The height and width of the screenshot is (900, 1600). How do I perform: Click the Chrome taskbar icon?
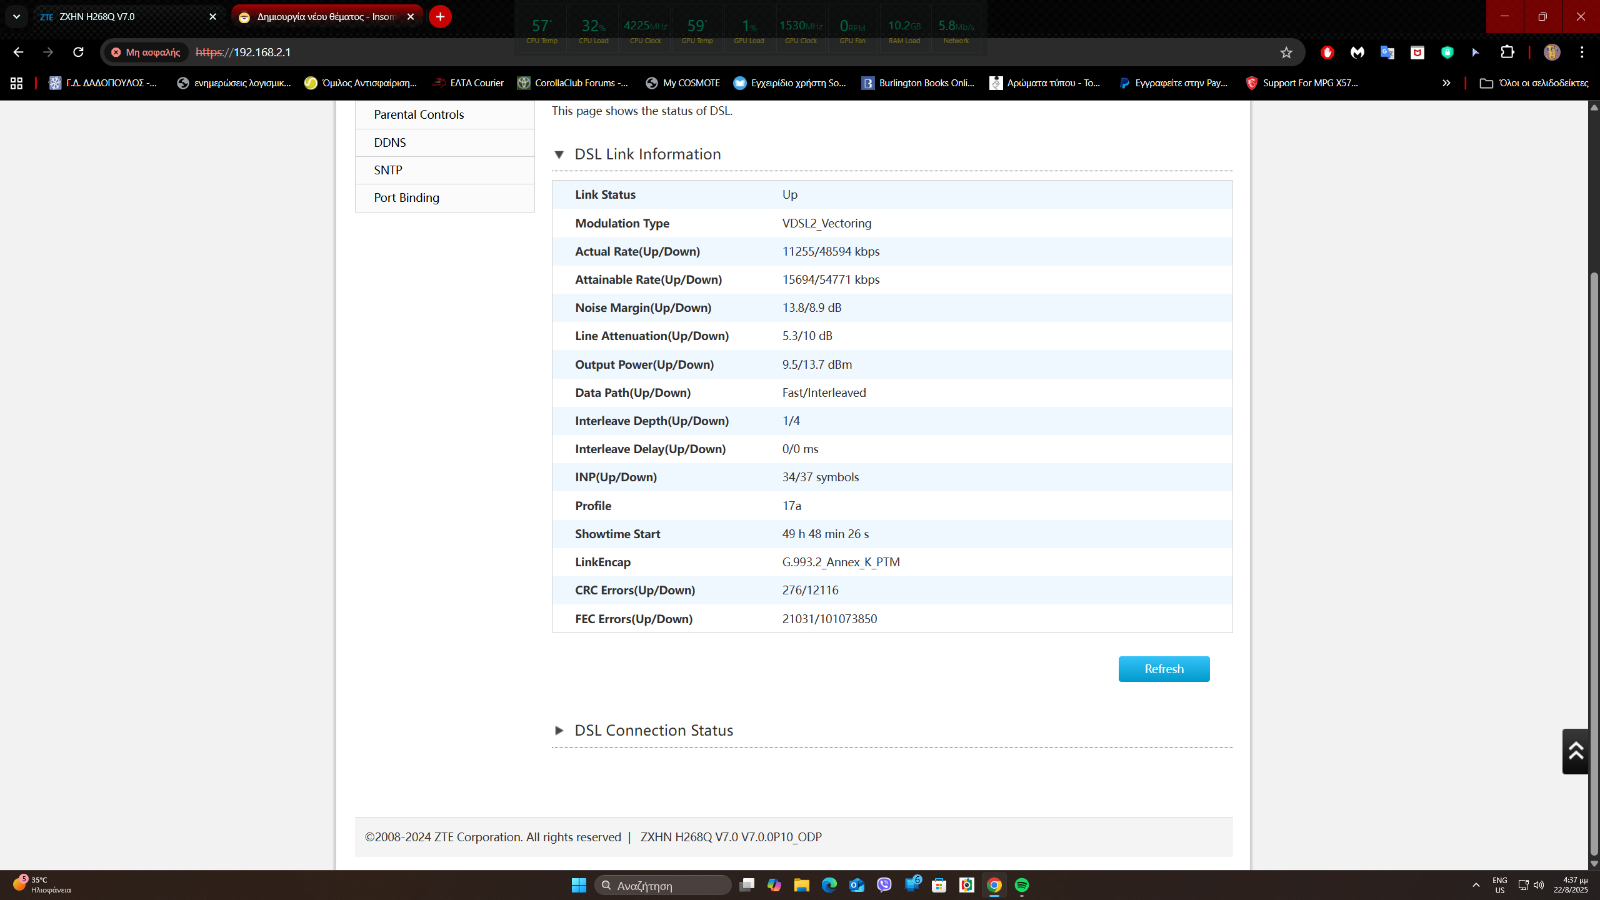994,885
